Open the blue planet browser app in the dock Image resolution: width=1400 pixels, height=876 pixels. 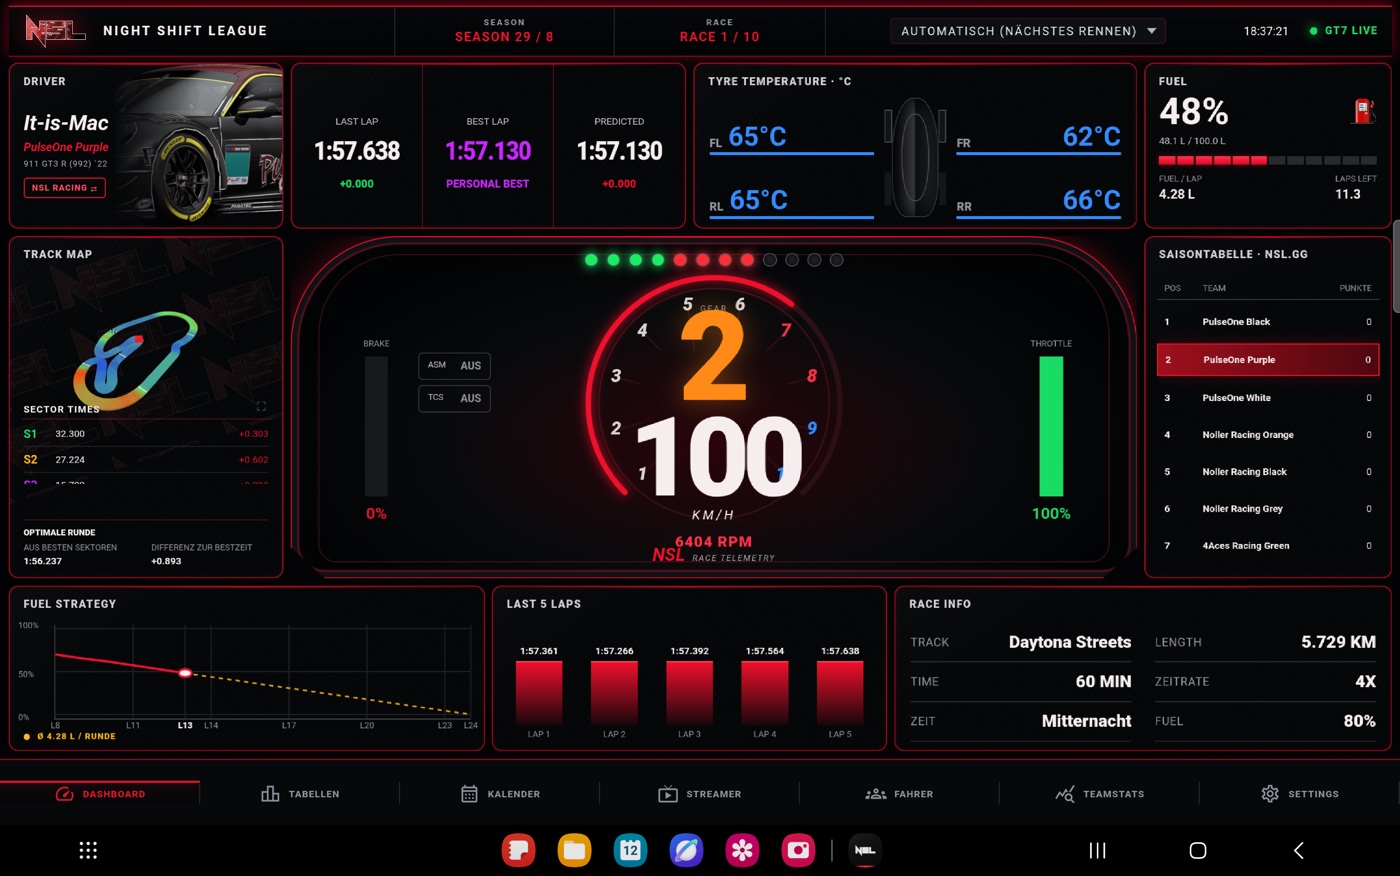click(x=686, y=850)
